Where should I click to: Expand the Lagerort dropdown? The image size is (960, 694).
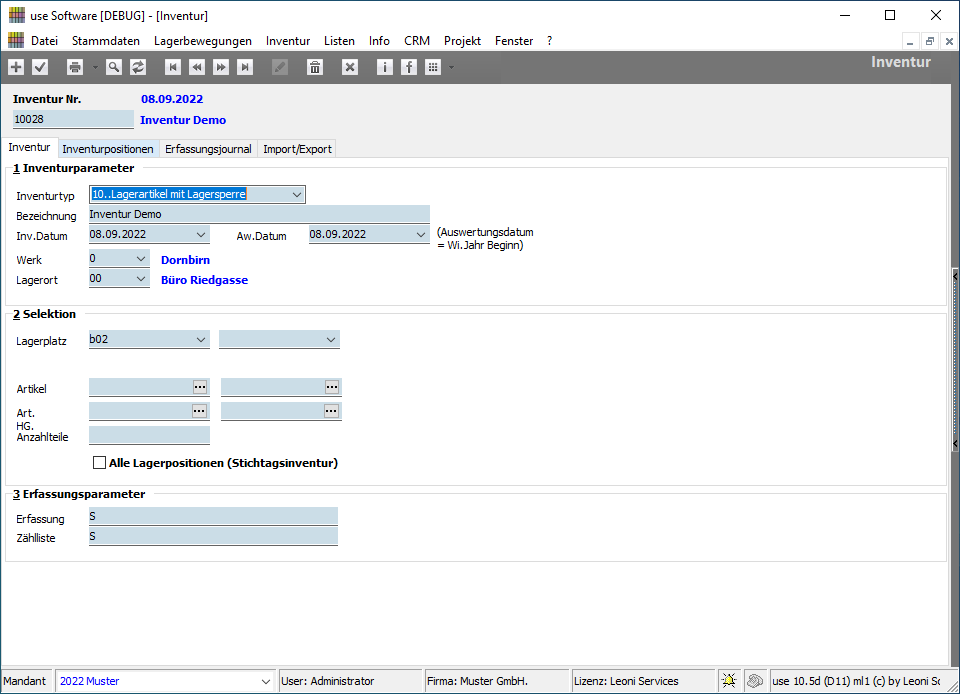click(141, 279)
